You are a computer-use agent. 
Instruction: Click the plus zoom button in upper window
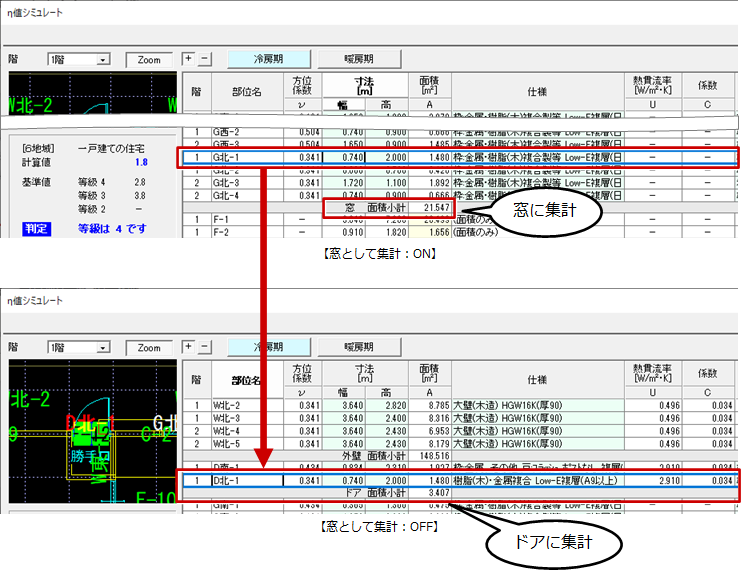point(189,59)
